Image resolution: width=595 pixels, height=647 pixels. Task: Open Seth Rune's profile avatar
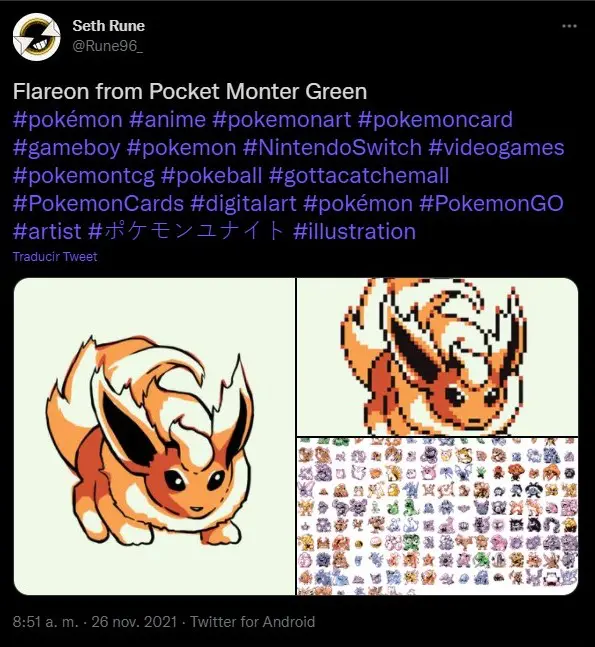pos(37,37)
